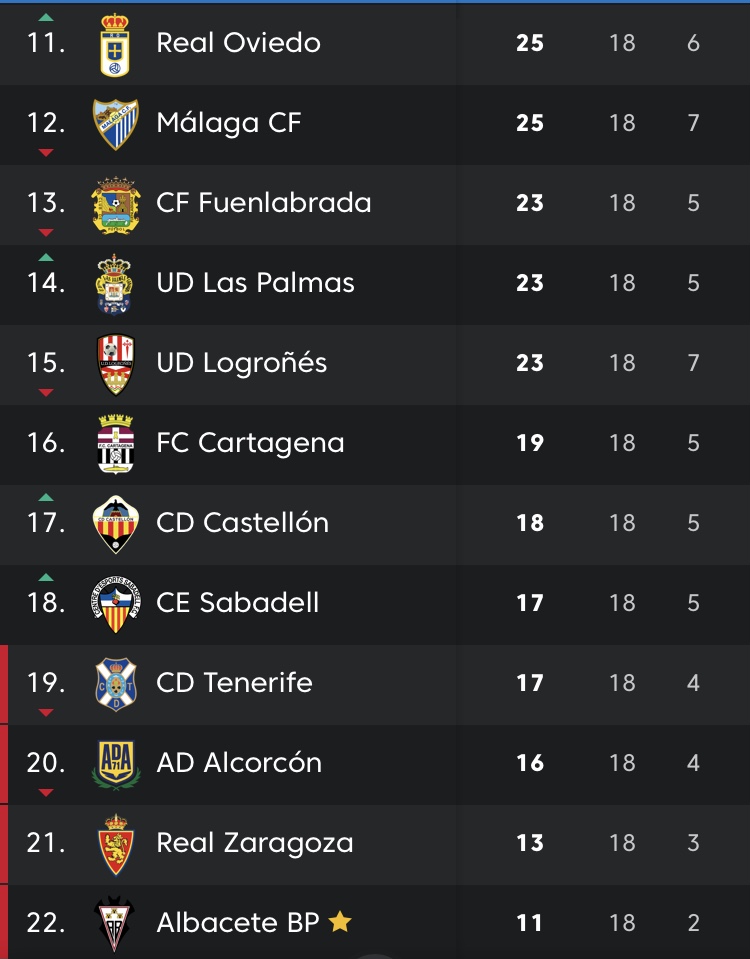Select the UD Las Palmas name
Viewport: 750px width, 959px height.
(255, 283)
